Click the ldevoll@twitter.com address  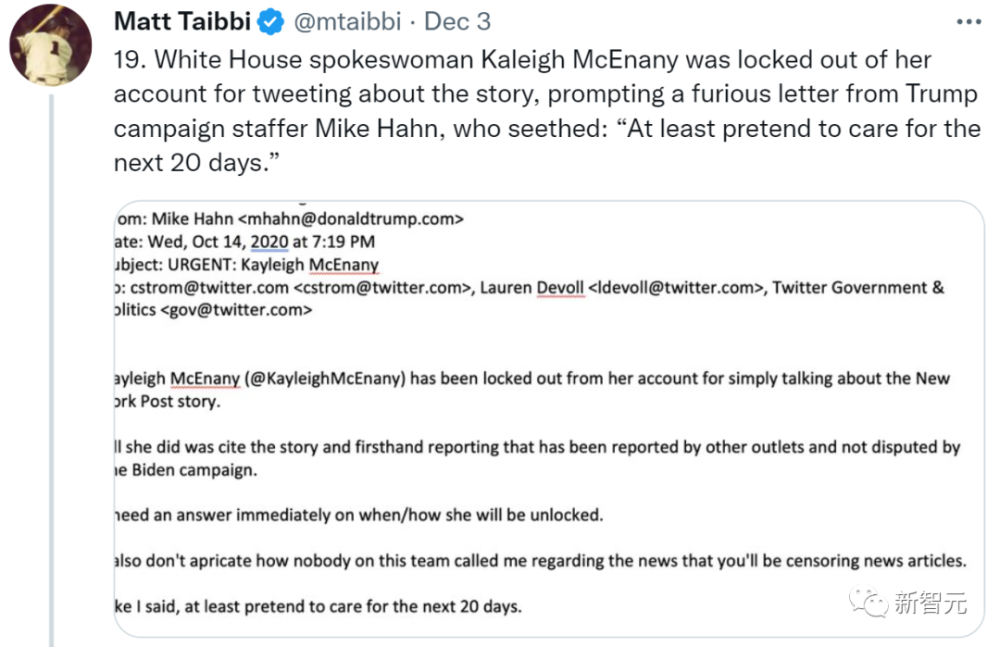(x=677, y=288)
